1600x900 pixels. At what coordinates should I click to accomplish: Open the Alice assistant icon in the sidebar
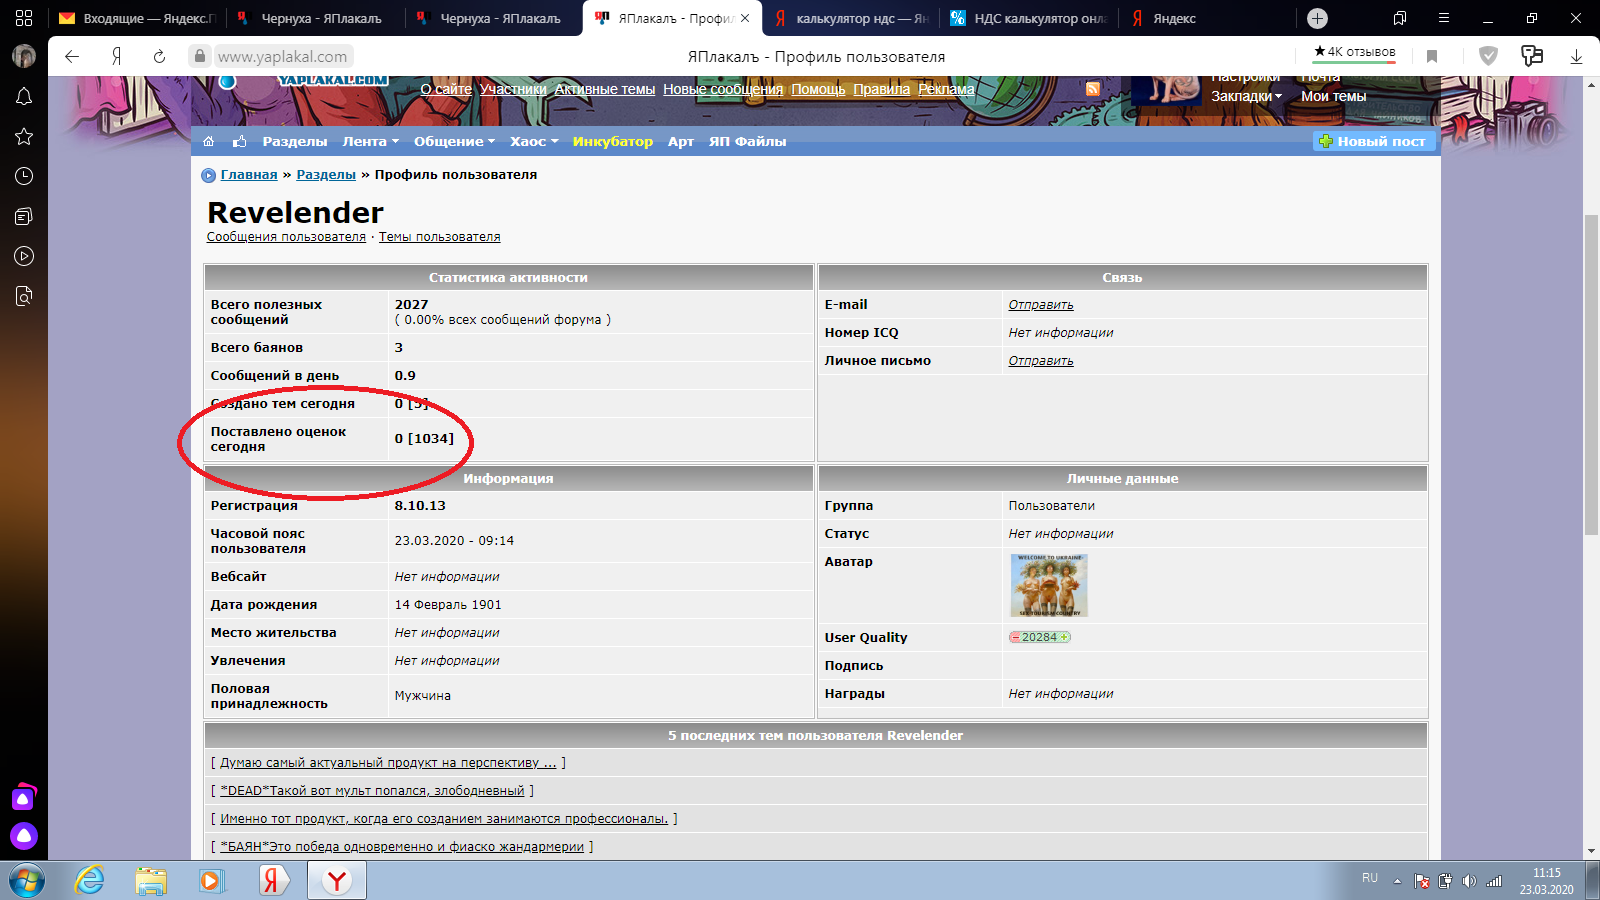(x=24, y=836)
